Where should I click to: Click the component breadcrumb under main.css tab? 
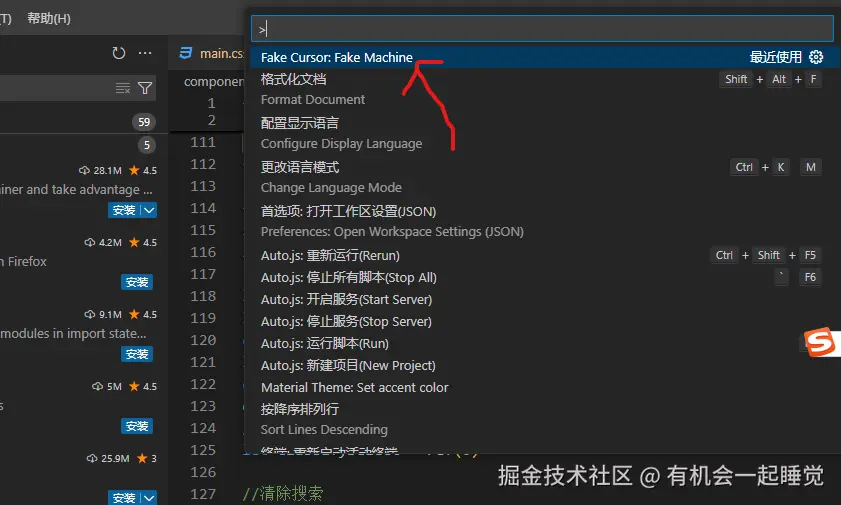213,81
